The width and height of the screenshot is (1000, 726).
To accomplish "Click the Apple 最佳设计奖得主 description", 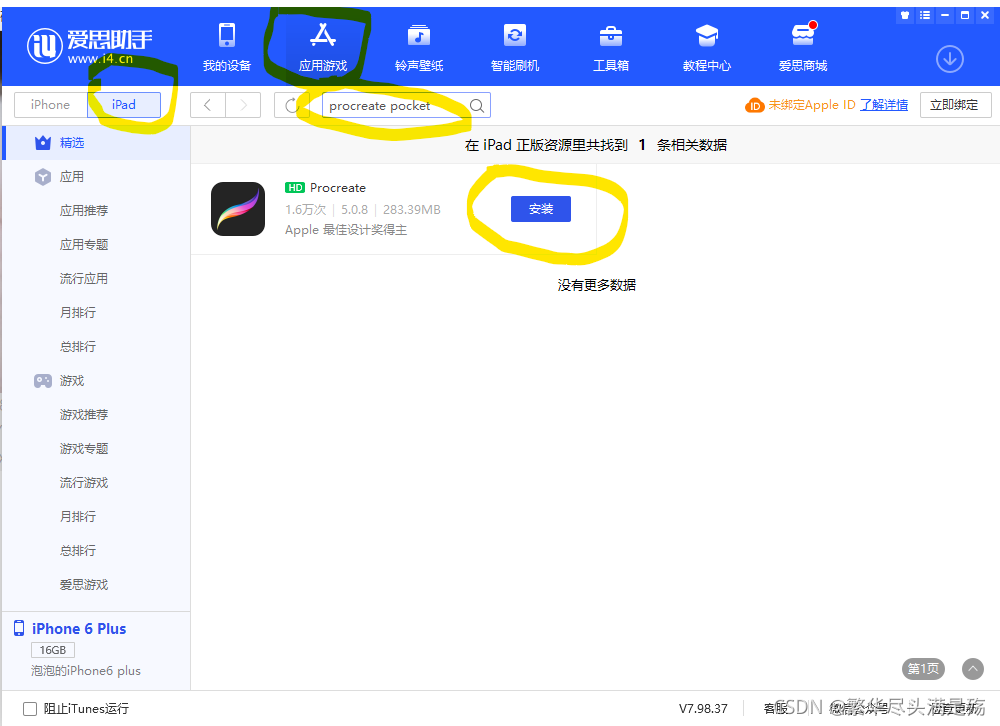I will [x=346, y=230].
